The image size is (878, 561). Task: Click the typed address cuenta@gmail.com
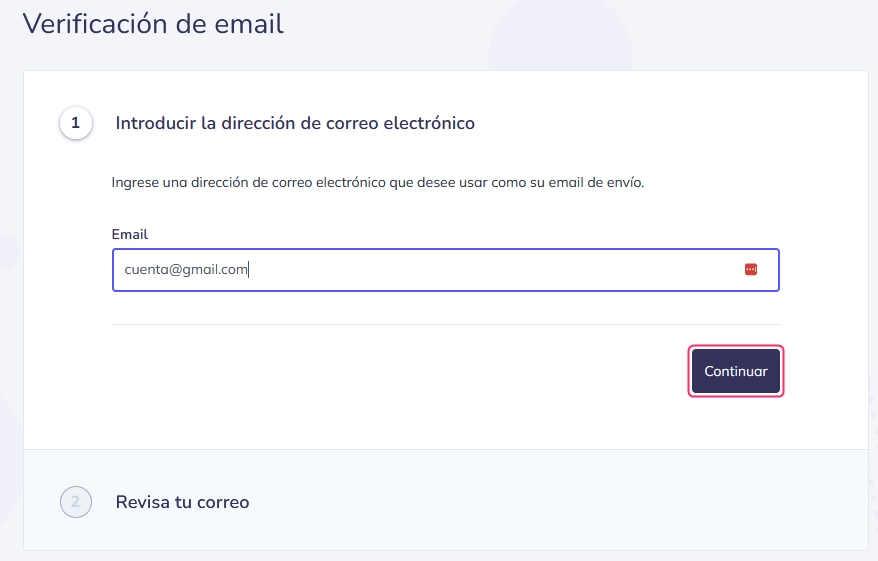[x=186, y=269]
